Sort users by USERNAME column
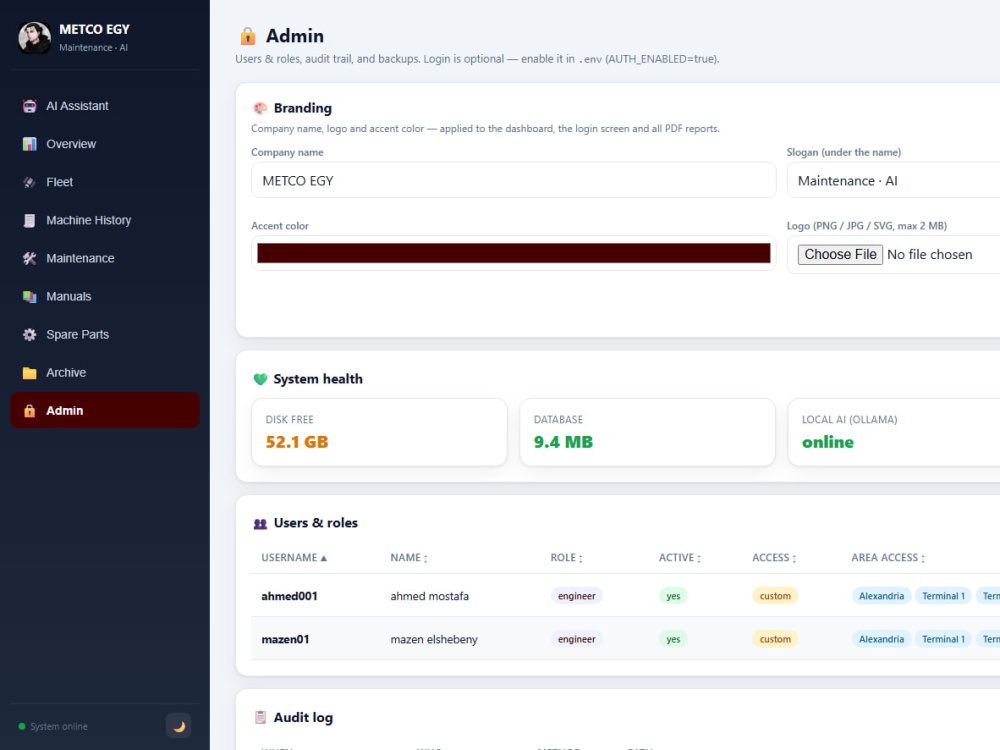The height and width of the screenshot is (750, 1000). click(x=294, y=558)
